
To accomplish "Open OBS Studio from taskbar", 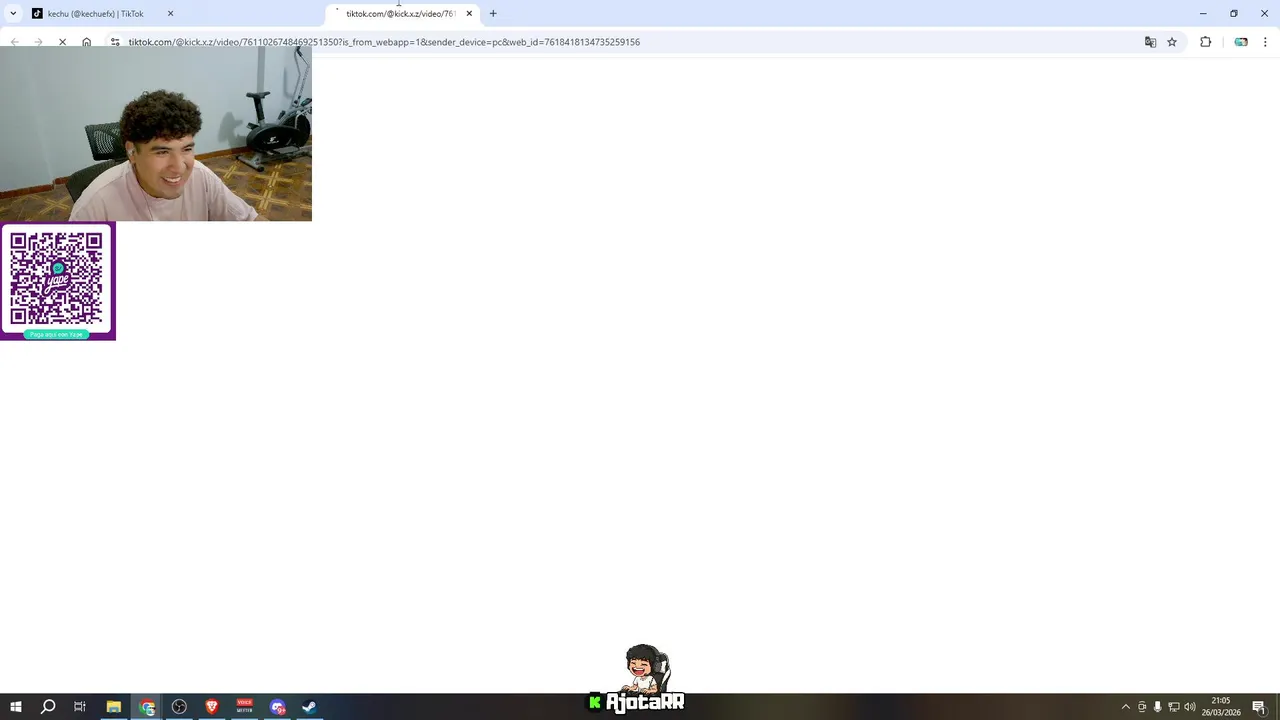I will tap(179, 707).
